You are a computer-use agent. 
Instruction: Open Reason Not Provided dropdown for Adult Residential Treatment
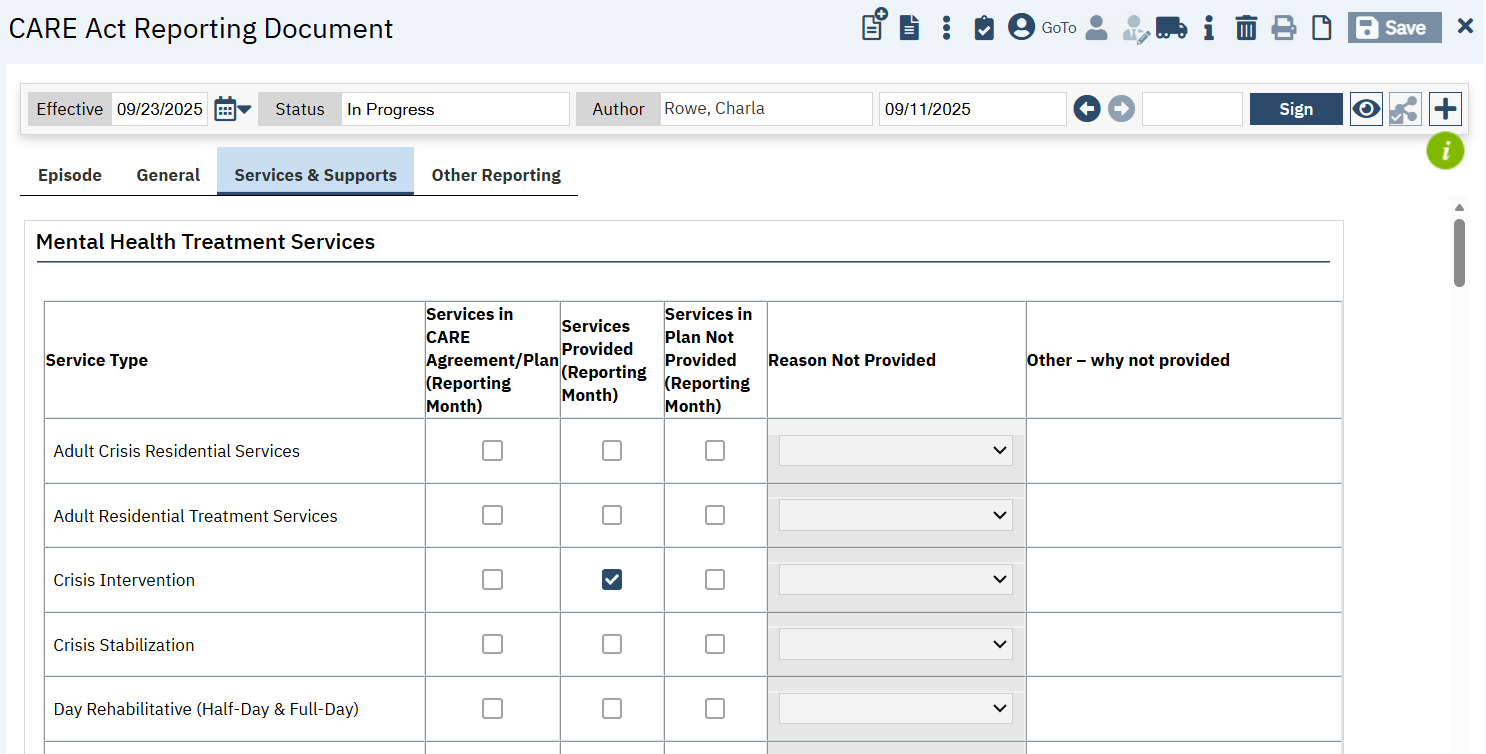click(895, 515)
